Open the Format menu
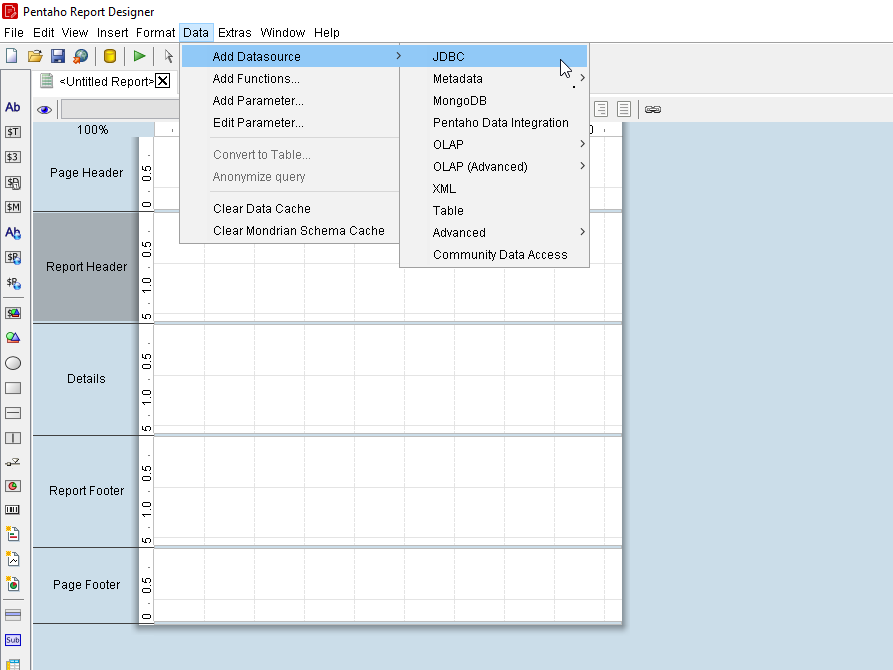 tap(155, 32)
